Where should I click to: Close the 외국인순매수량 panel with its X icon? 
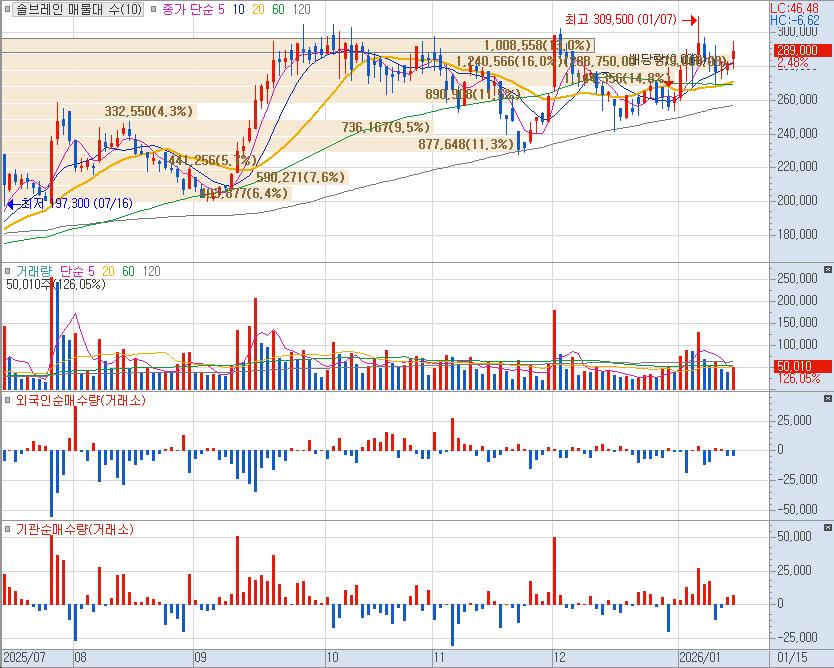point(827,400)
